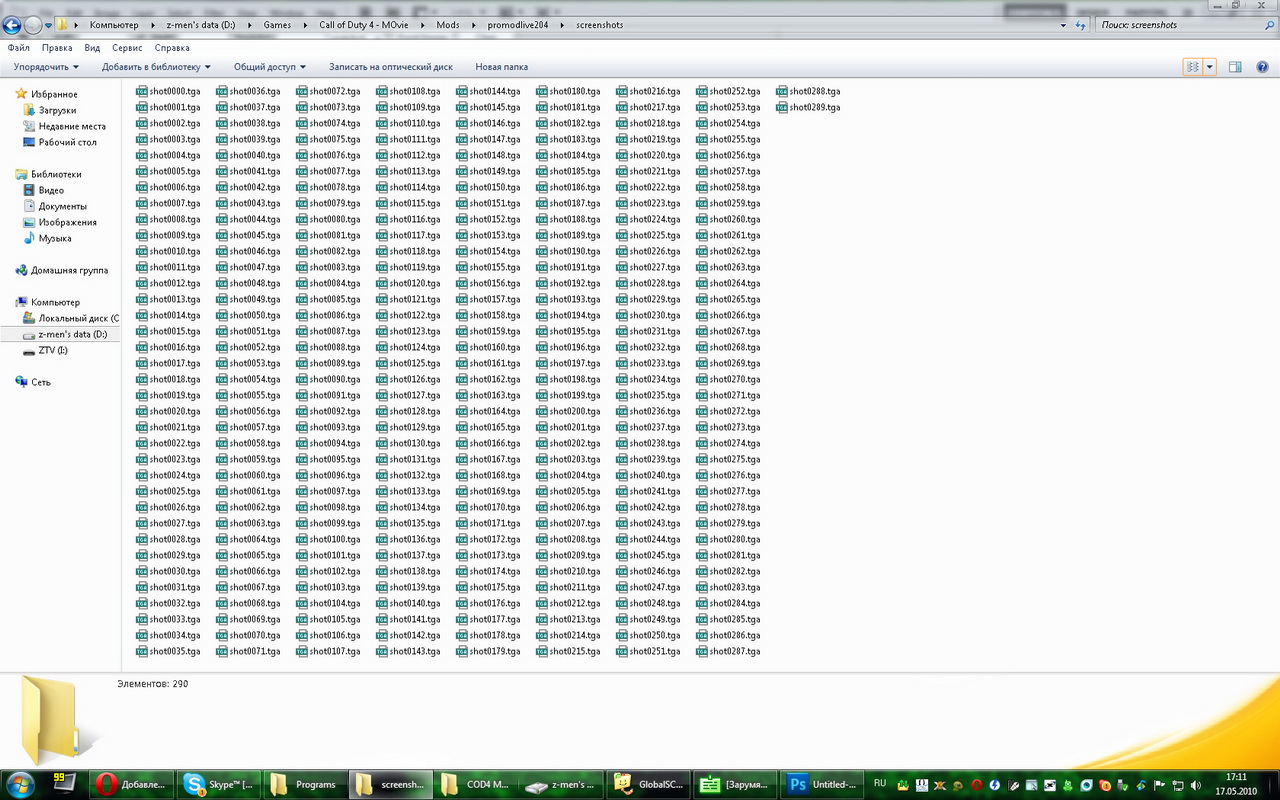Click the change view icon
The height and width of the screenshot is (800, 1280).
coord(1192,67)
